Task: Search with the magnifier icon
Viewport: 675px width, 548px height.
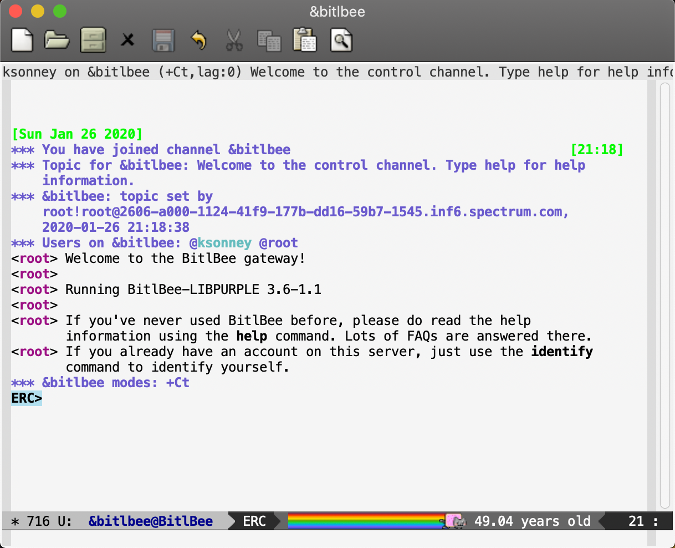Action: tap(342, 40)
